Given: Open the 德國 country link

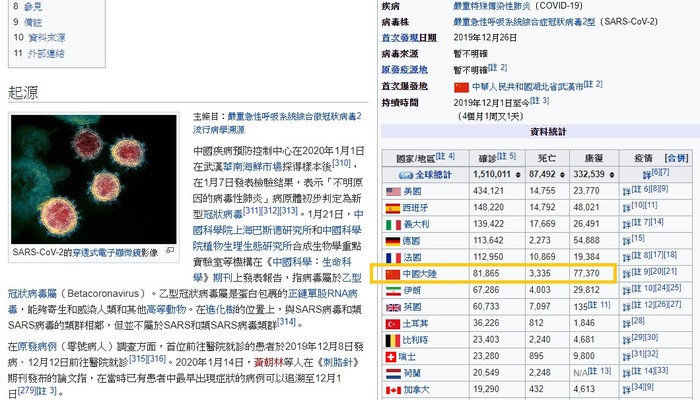Looking at the screenshot, I should pyautogui.click(x=412, y=241).
